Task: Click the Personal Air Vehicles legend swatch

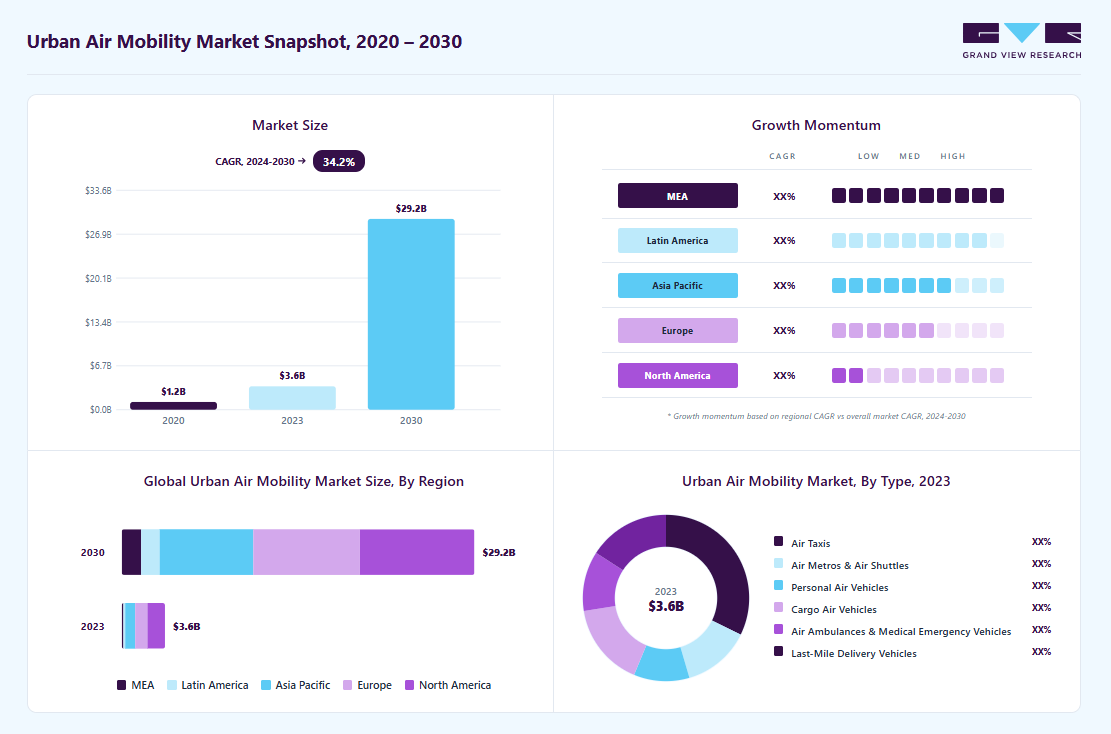Action: click(x=778, y=585)
